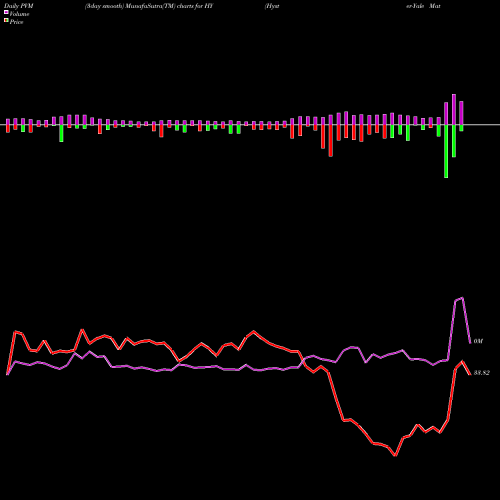
Task: Click the Price legend swatch
Action: click(x=6, y=21)
